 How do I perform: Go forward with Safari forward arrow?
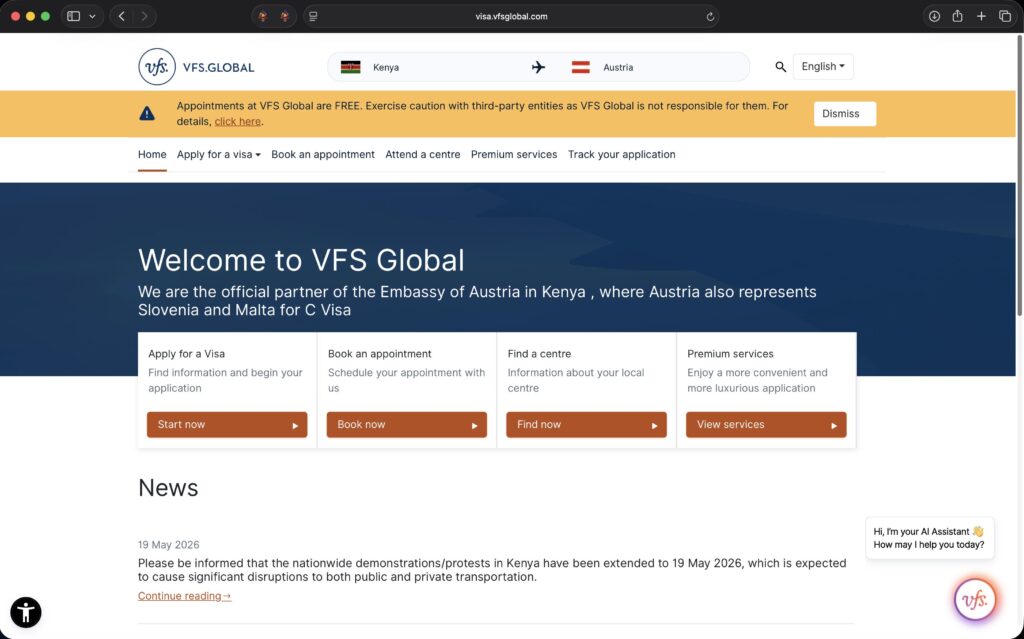point(144,16)
